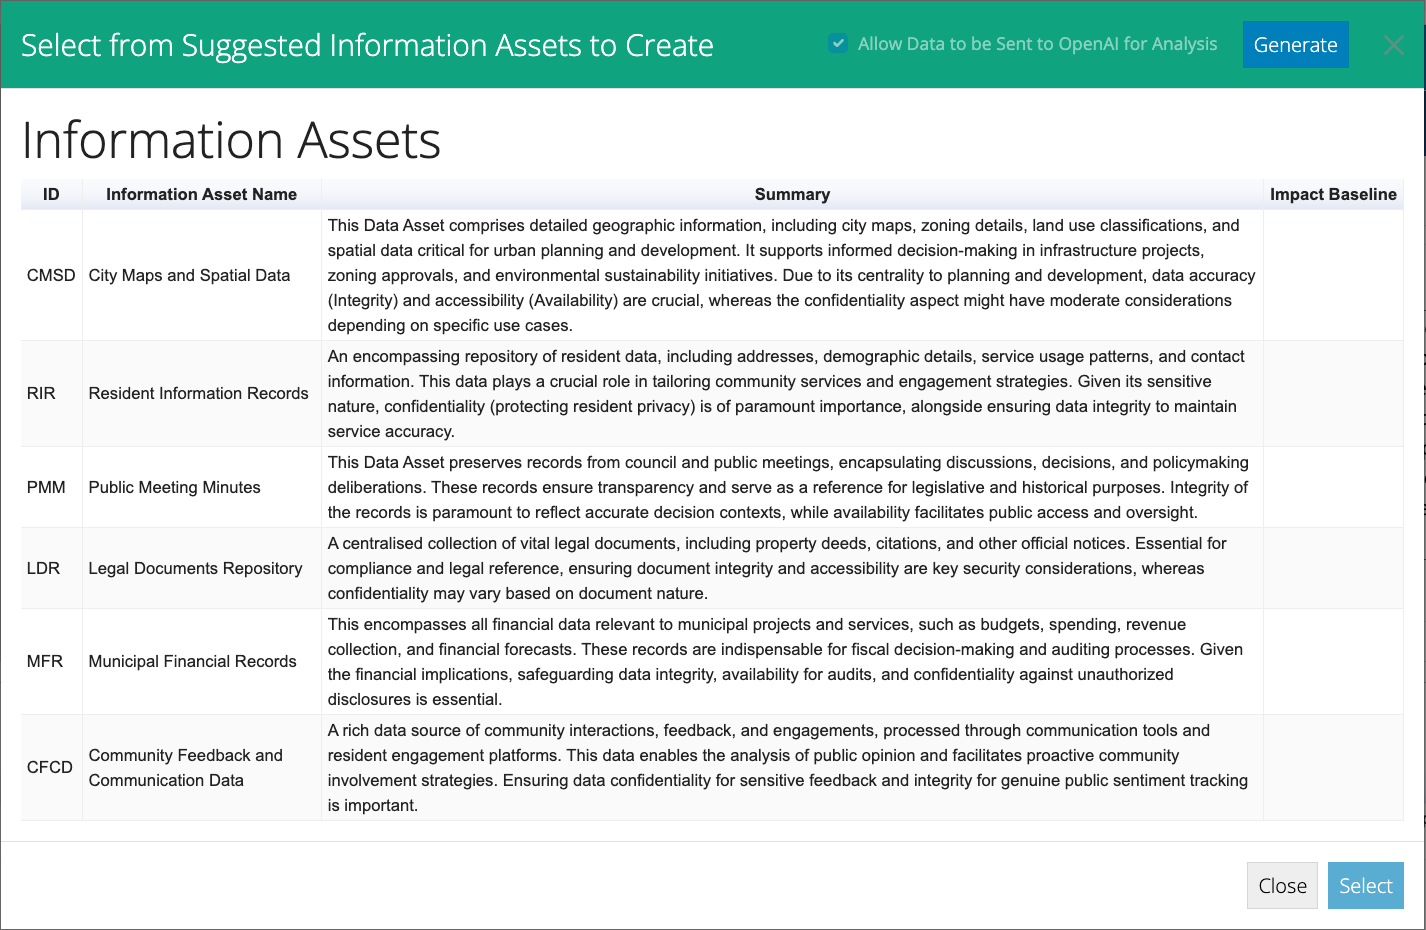Click the RIR asset ID cell
This screenshot has height=930, width=1426.
41,393
